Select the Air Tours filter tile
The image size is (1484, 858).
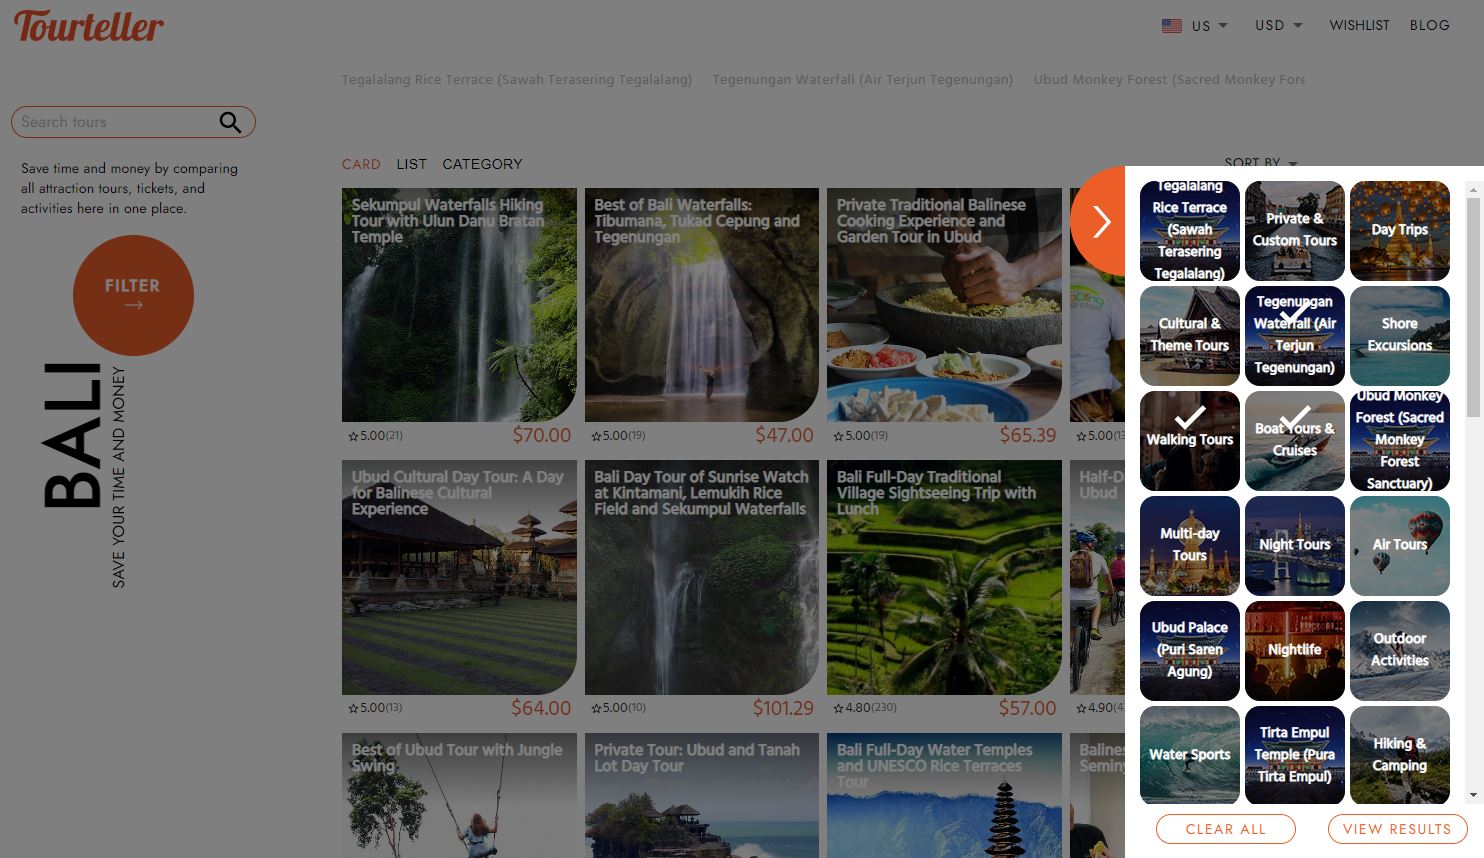tap(1400, 546)
